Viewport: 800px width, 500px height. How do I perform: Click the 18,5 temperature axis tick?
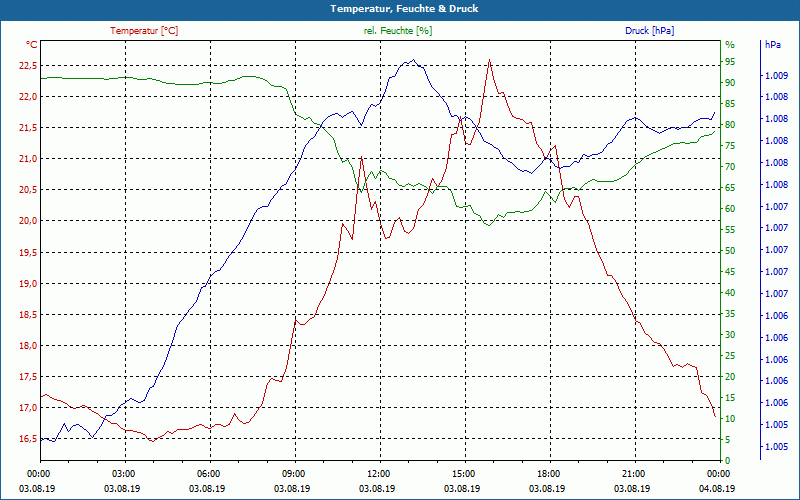(x=28, y=314)
